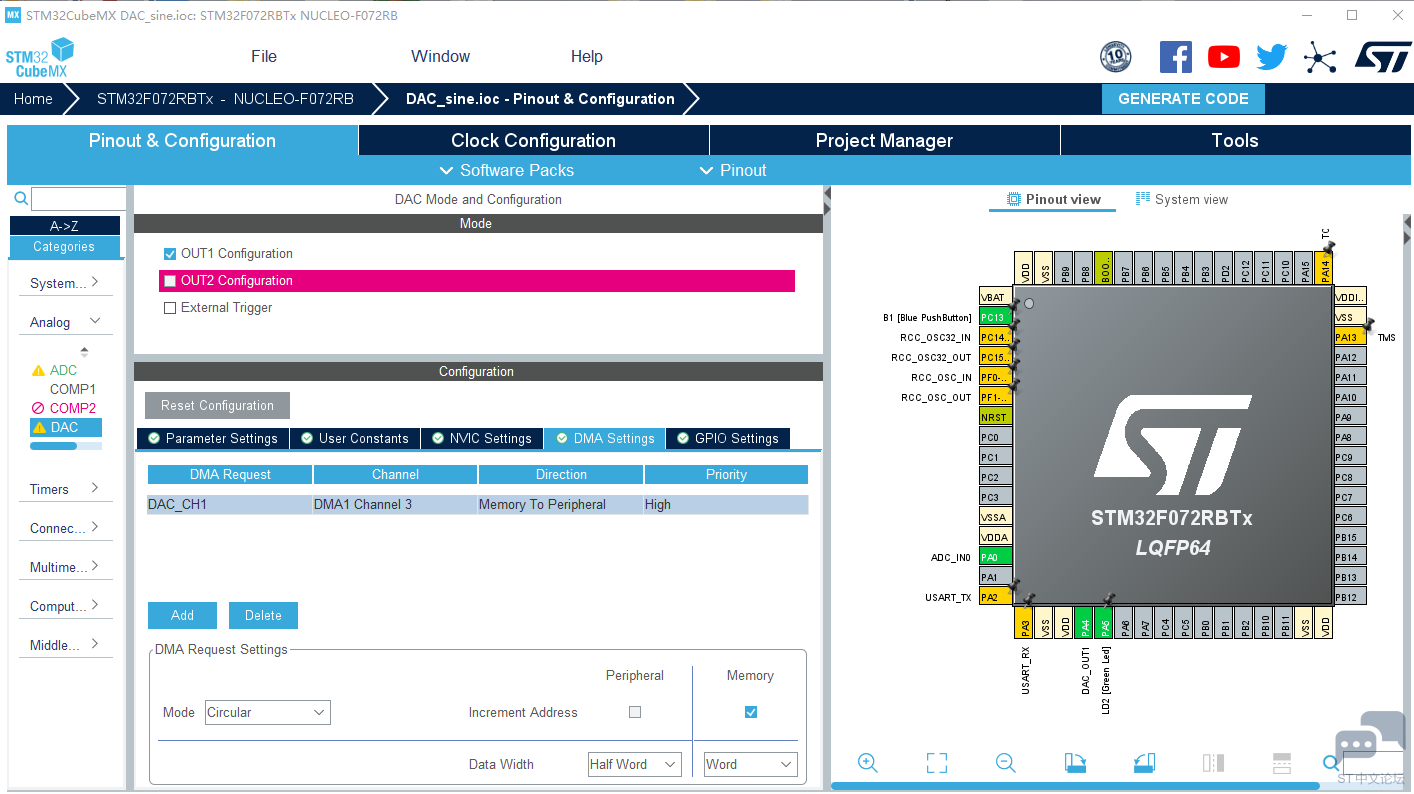Click the horizontal split view icon

point(1282,763)
